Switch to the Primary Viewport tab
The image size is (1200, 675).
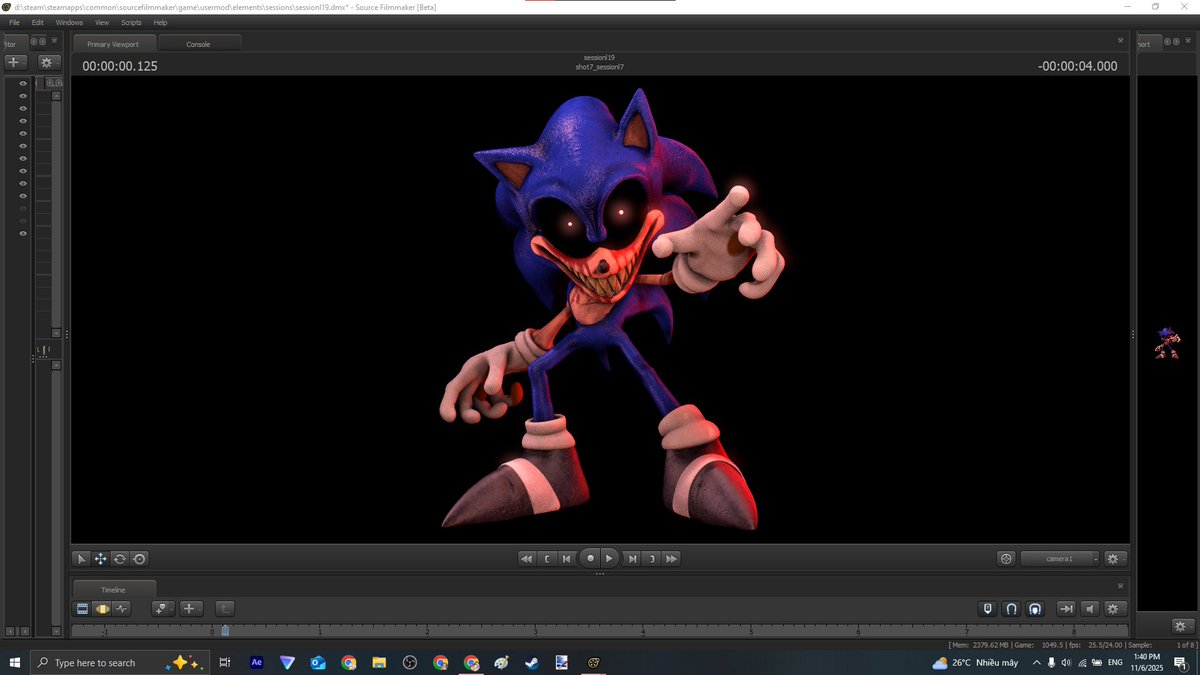[113, 44]
